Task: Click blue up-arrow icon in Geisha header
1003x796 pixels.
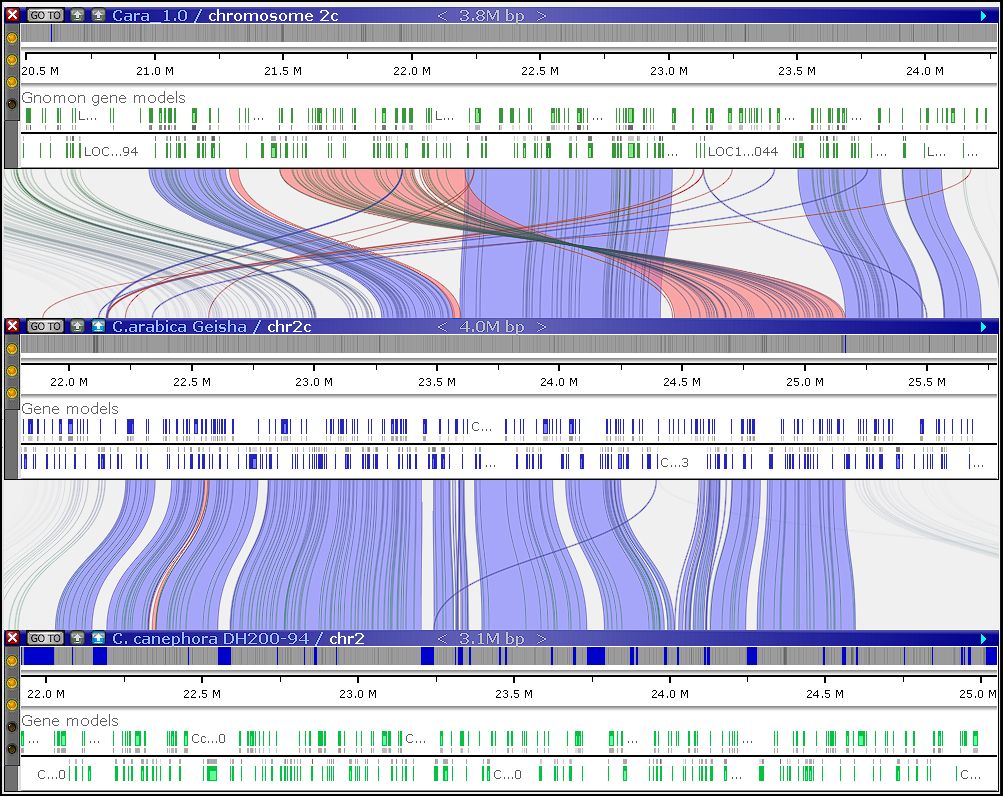Action: point(97,327)
